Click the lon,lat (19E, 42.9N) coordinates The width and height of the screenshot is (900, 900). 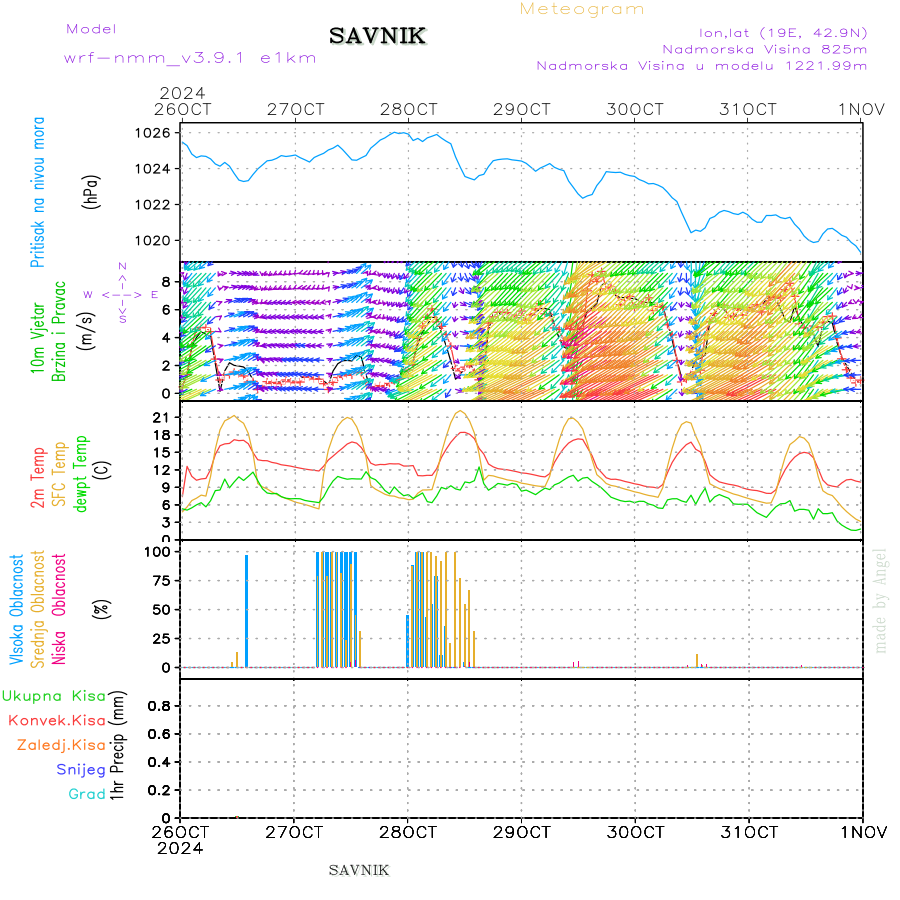click(x=783, y=33)
